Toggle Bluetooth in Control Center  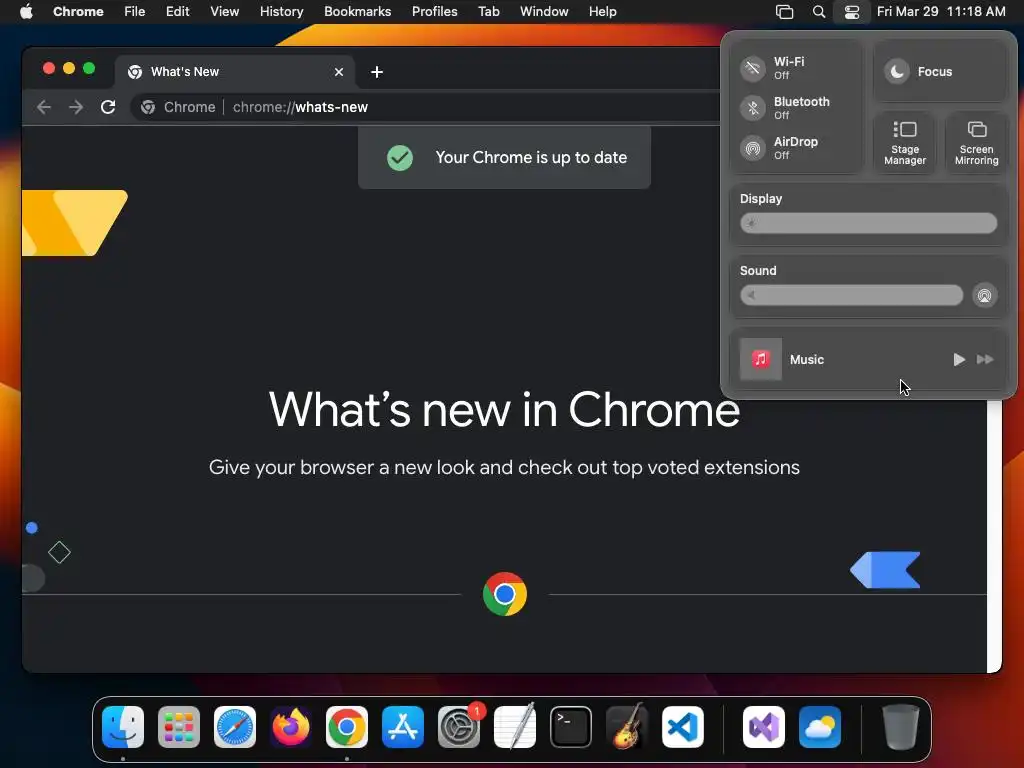[752, 108]
